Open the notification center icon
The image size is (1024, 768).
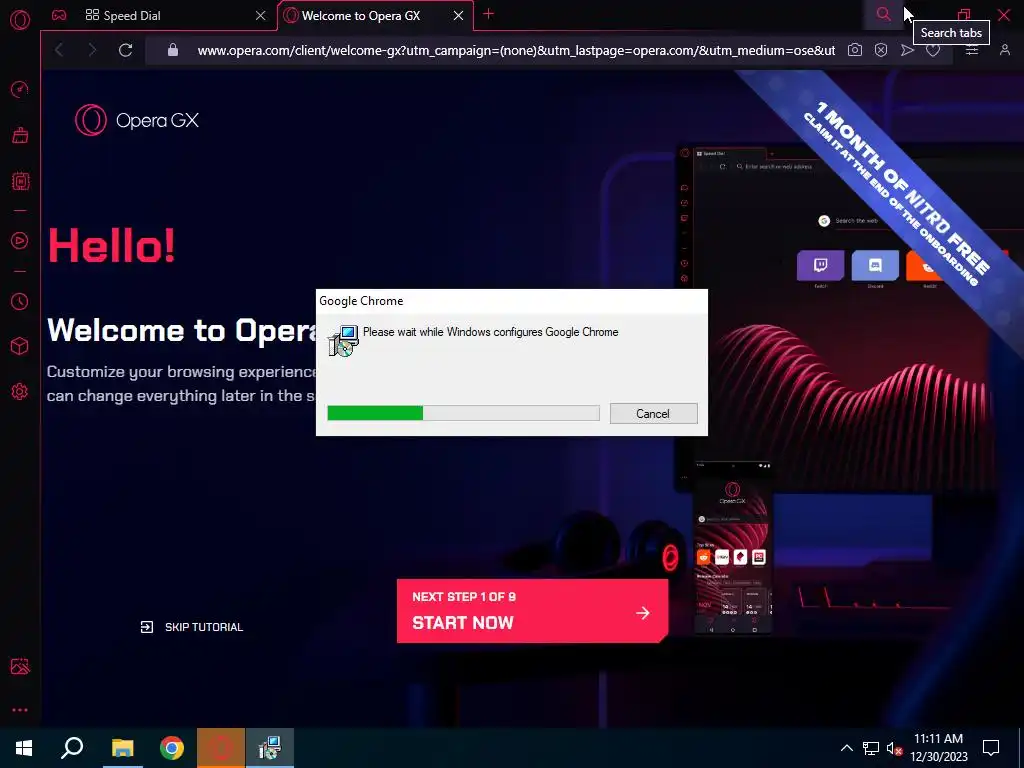point(991,748)
